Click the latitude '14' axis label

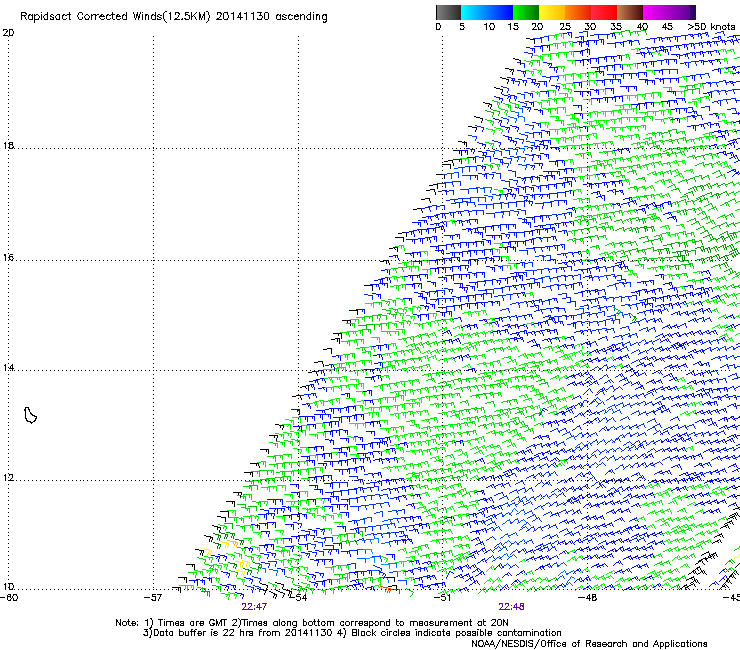point(8,367)
